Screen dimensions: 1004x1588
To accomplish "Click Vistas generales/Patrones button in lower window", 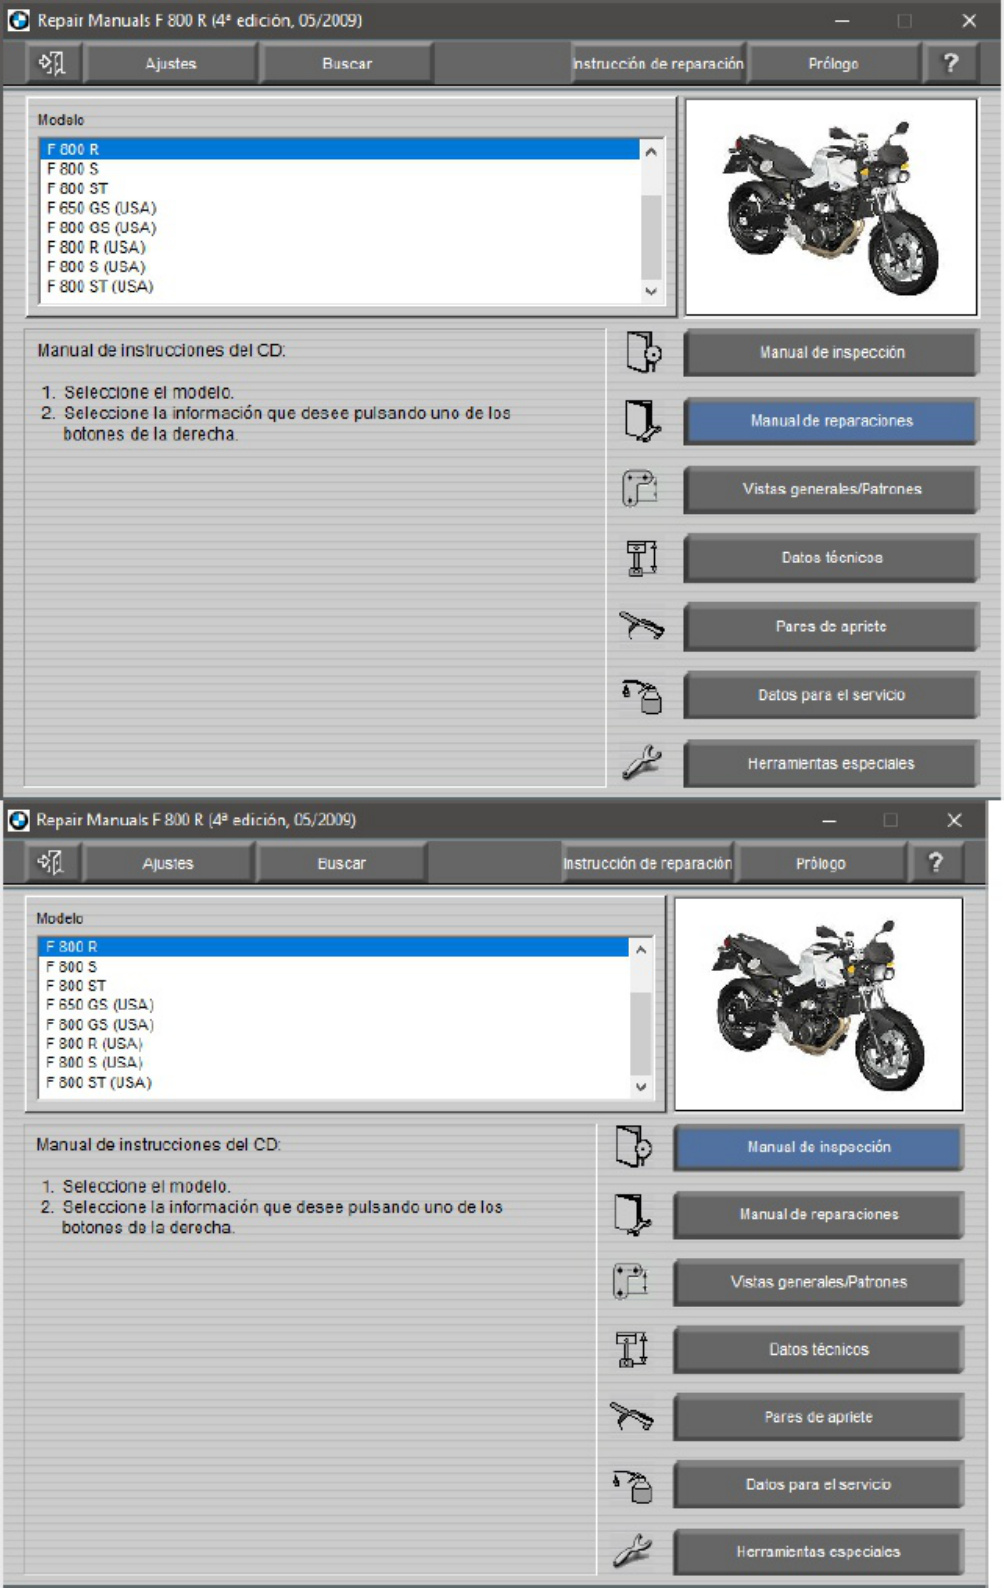I will (819, 1282).
